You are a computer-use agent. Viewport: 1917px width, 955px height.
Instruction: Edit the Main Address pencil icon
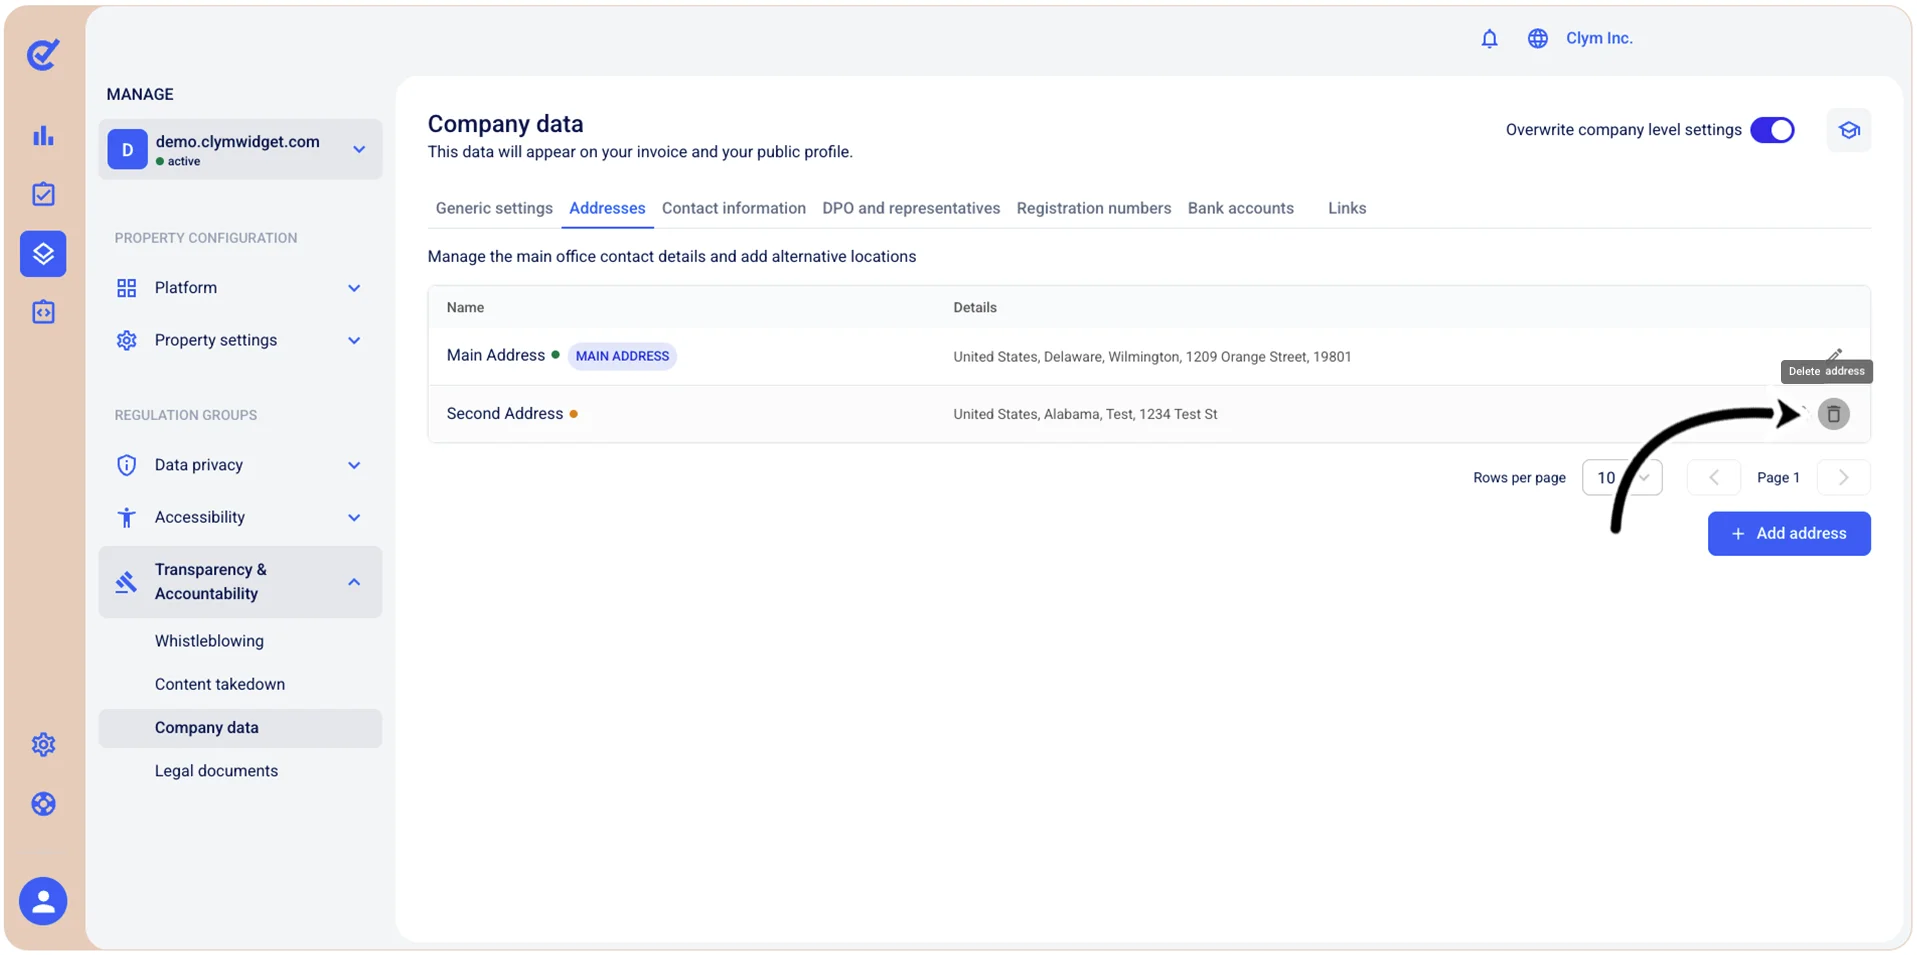tap(1834, 354)
